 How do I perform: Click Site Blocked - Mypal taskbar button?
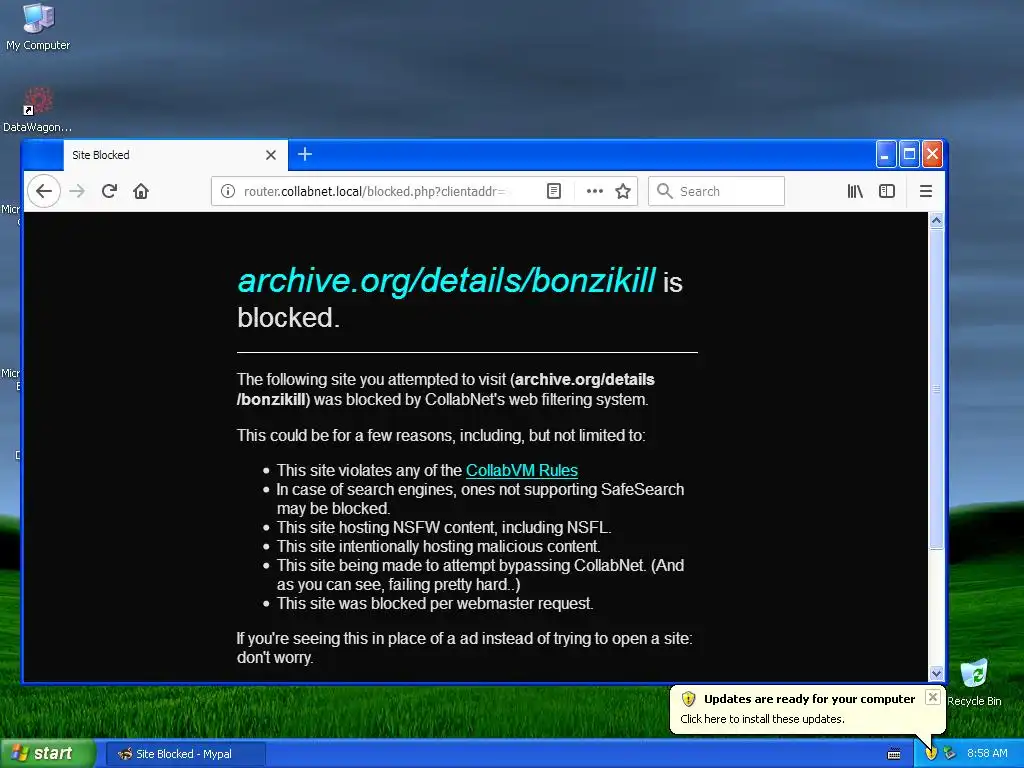click(185, 754)
